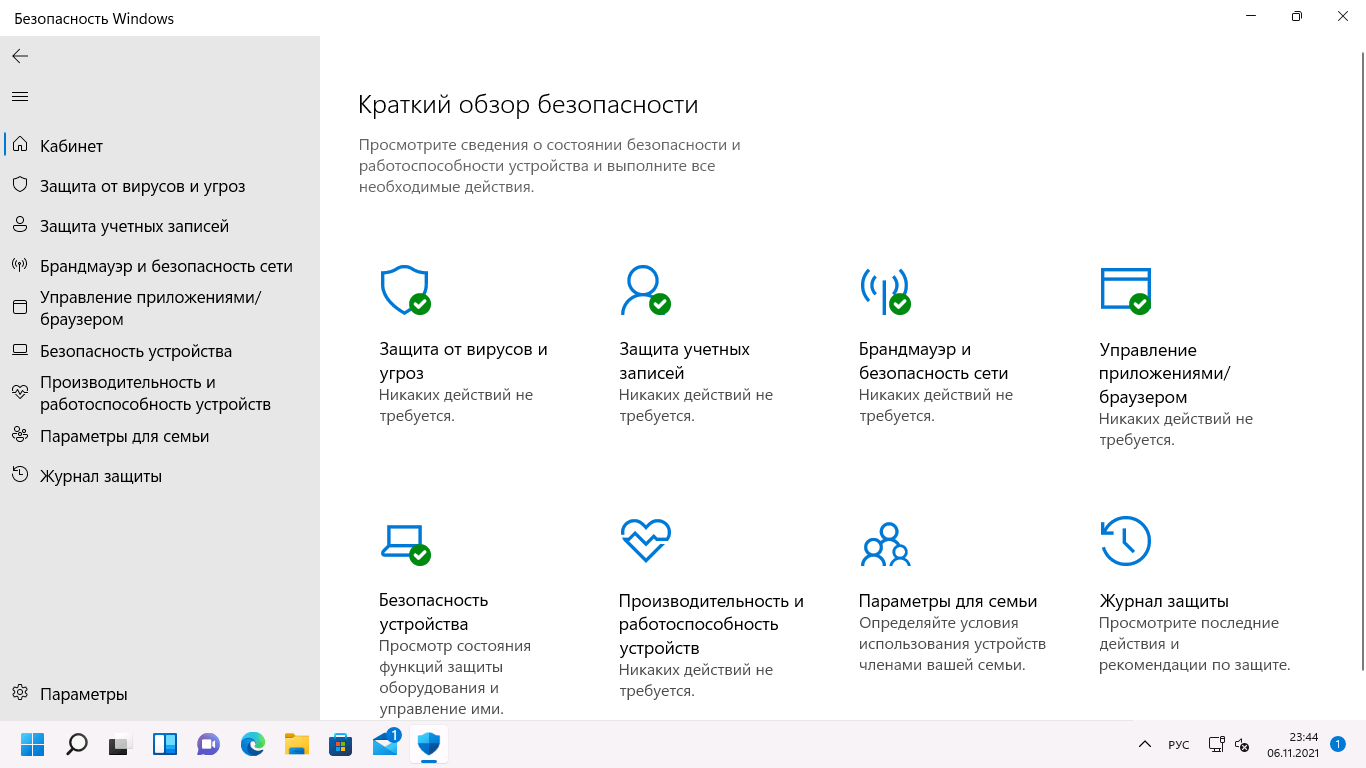The width and height of the screenshot is (1366, 768).
Task: Click tile title Управление приложениями/браузером
Action: point(1165,373)
